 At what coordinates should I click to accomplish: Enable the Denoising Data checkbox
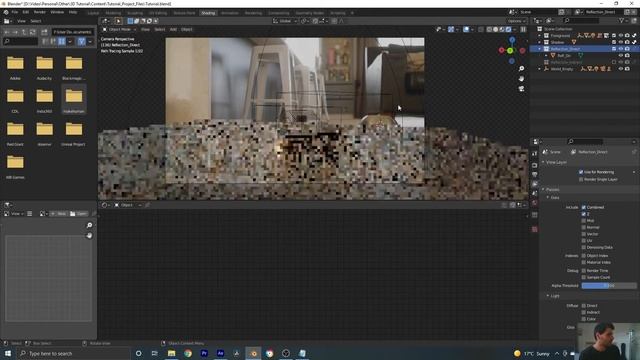point(584,247)
